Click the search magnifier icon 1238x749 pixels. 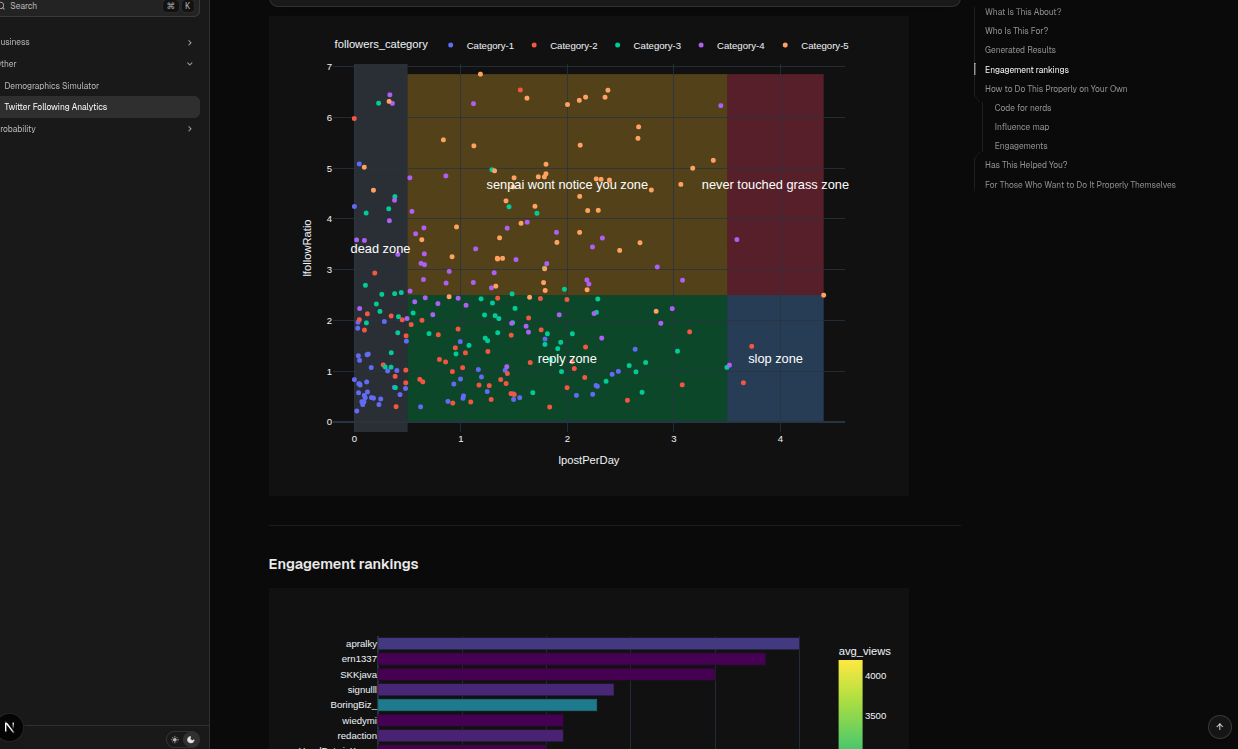tap(2, 6)
